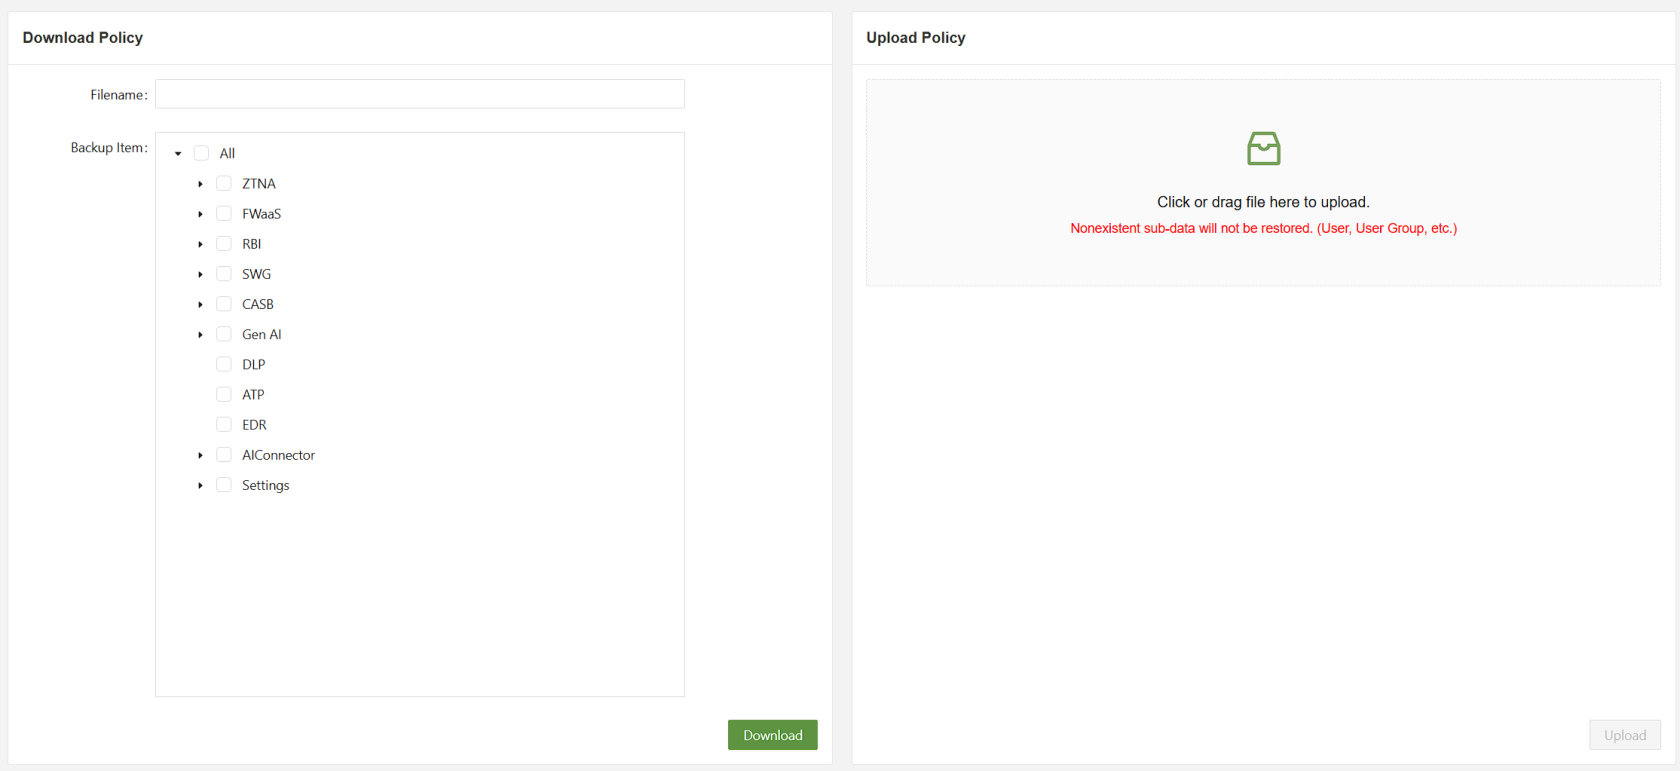Collapse the All tree node arrow
Screen dimensions: 1680x771
[178, 154]
